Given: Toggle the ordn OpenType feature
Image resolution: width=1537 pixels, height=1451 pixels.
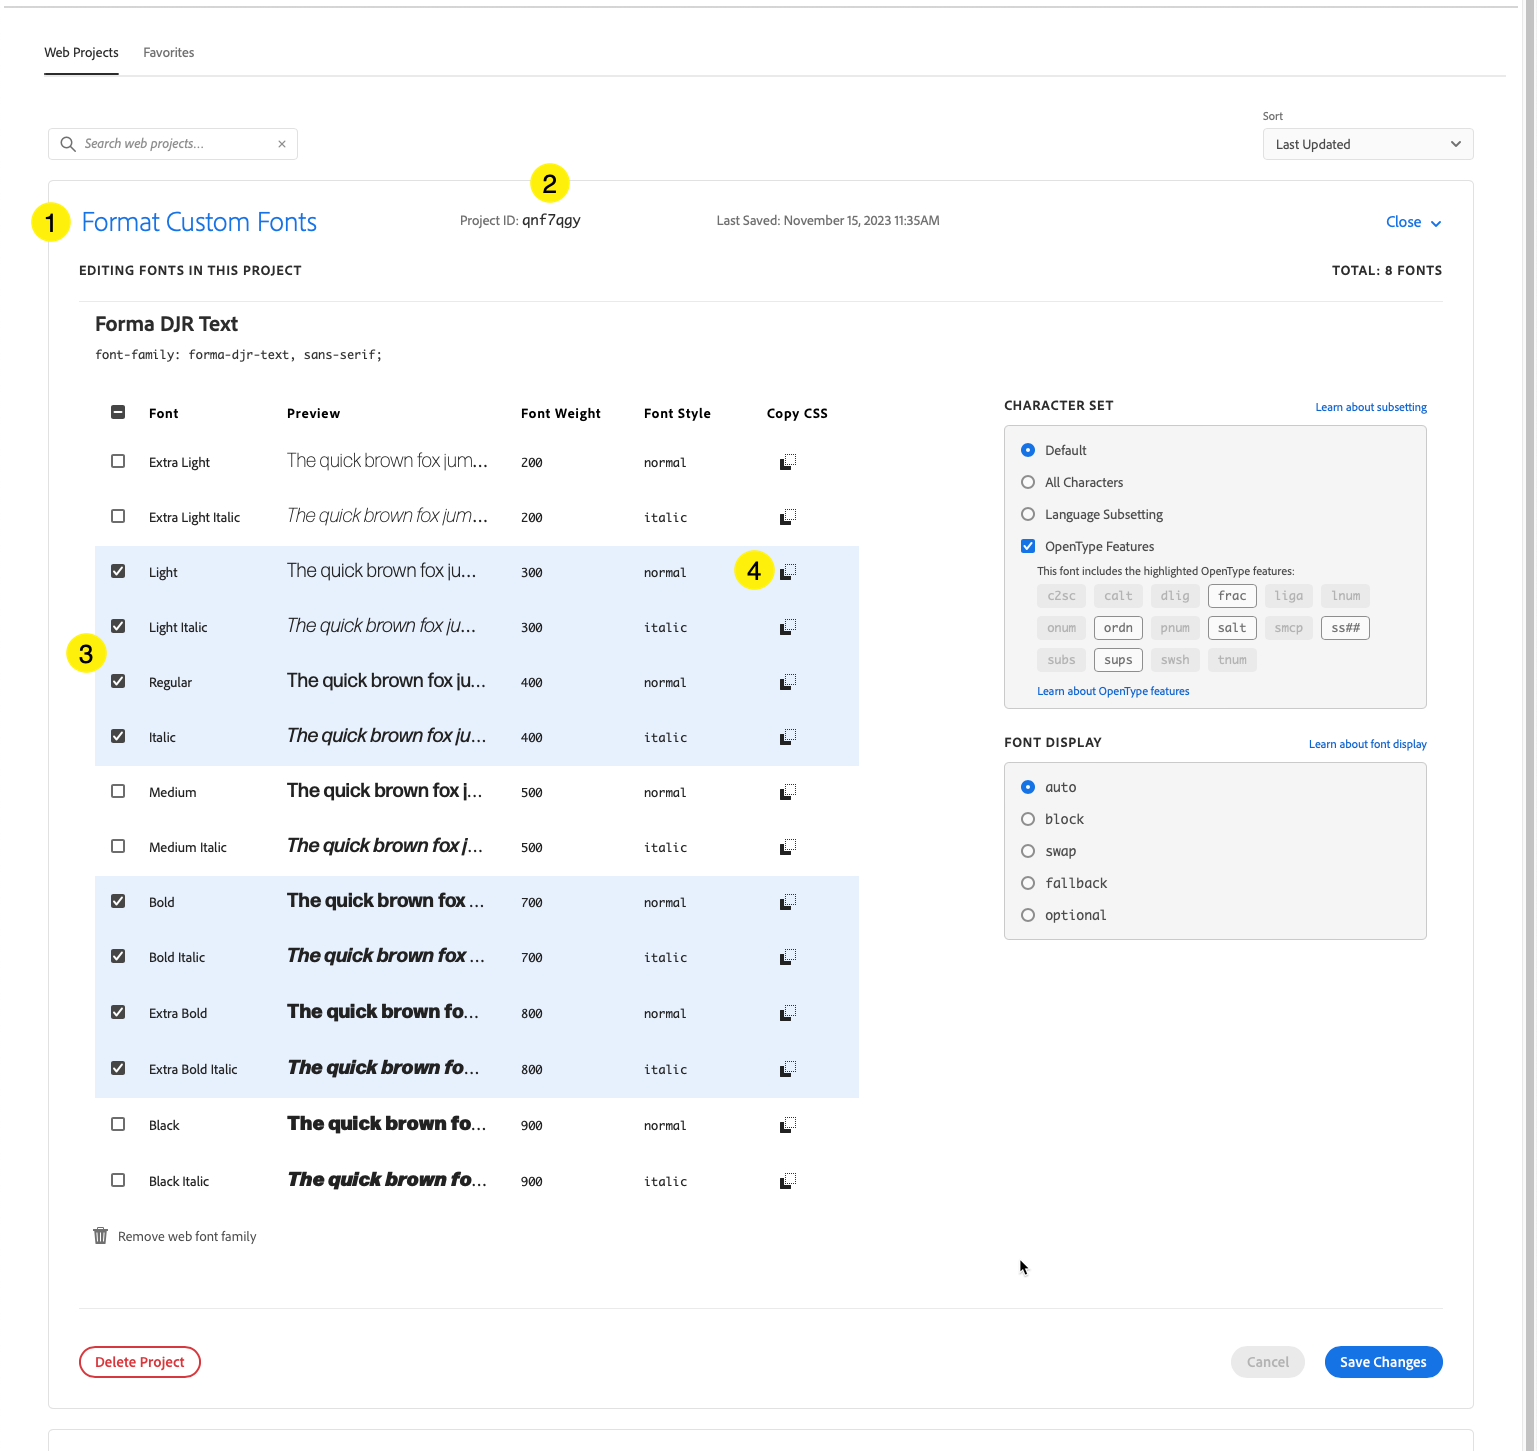Looking at the screenshot, I should 1118,628.
